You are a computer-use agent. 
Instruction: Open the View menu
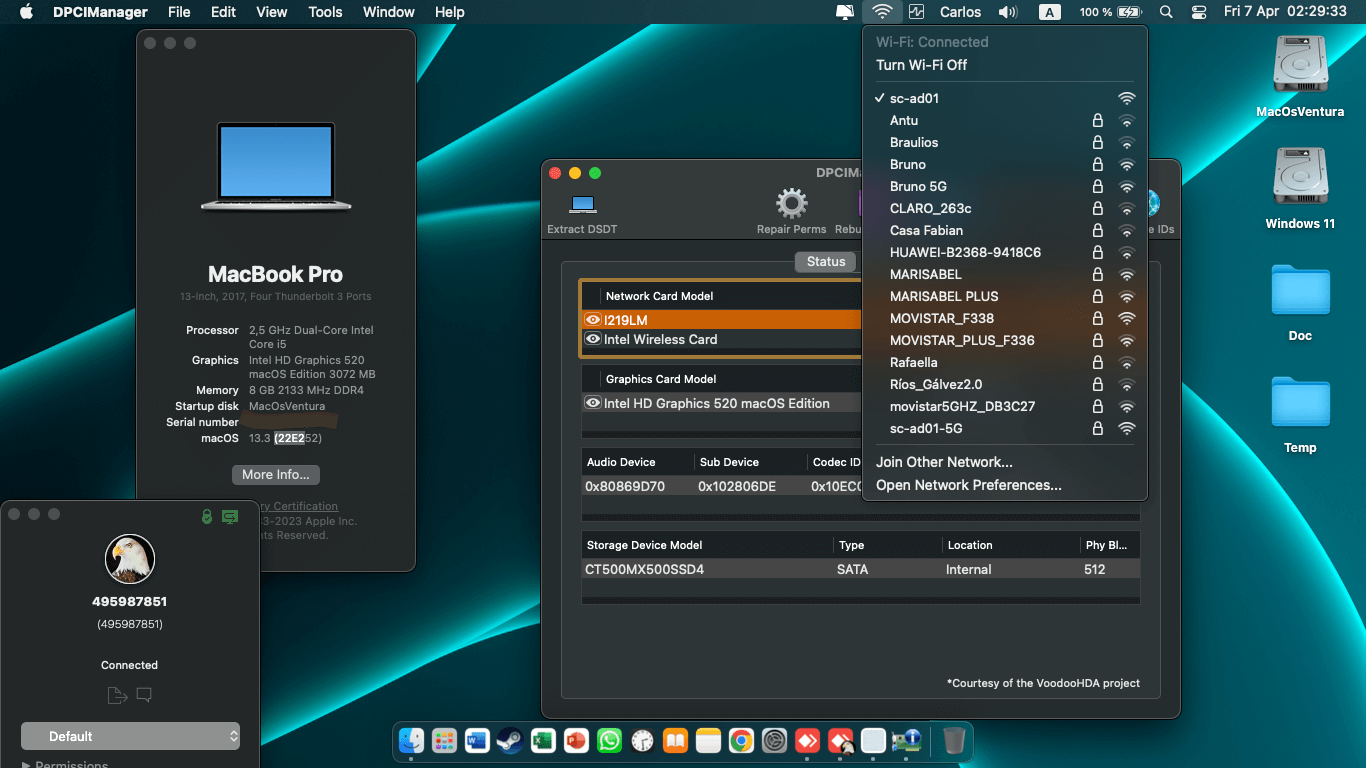tap(272, 12)
